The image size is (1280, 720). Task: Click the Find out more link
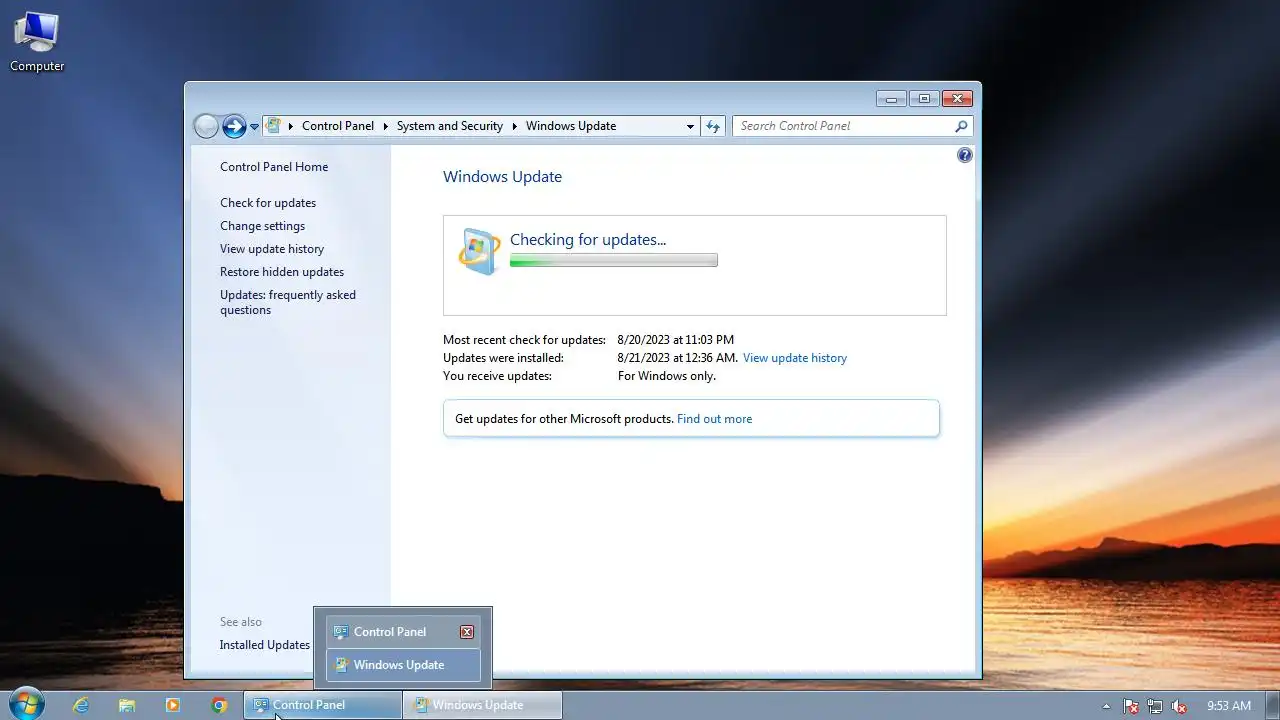[x=714, y=419]
